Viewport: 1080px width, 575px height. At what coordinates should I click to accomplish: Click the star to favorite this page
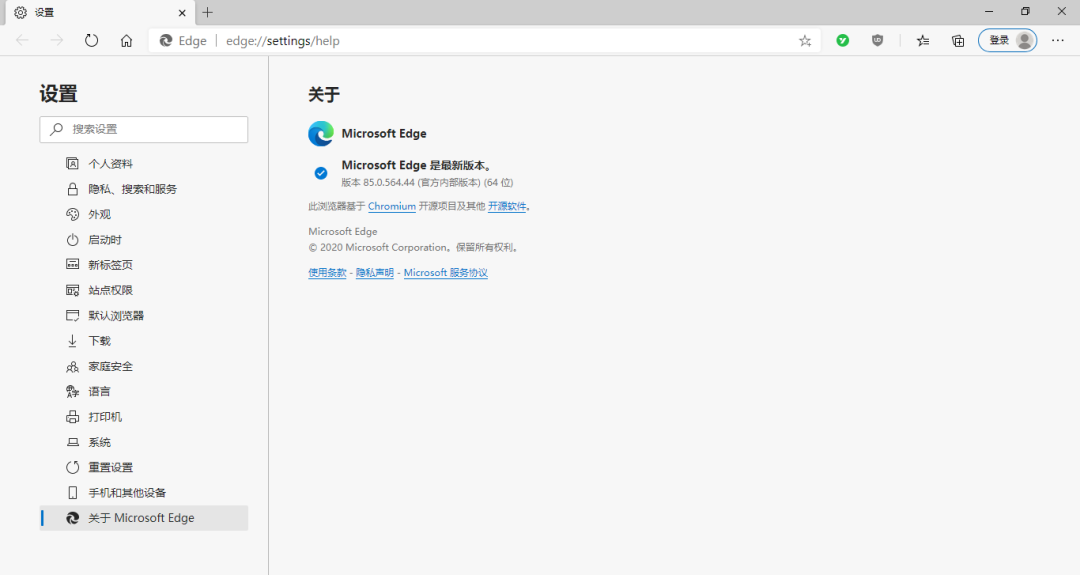pyautogui.click(x=805, y=41)
